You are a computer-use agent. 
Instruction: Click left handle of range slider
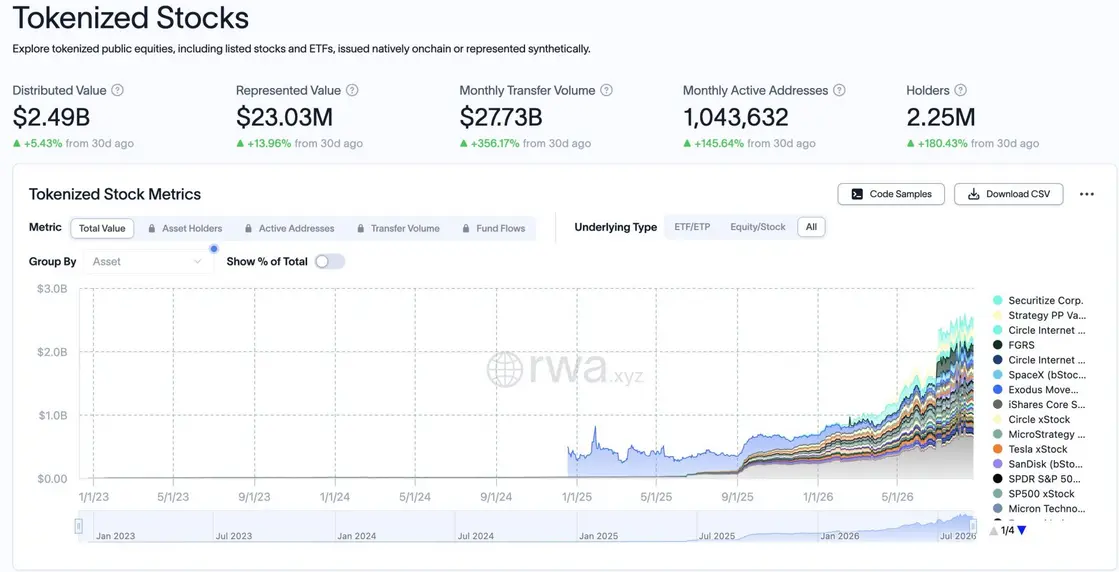pos(79,526)
